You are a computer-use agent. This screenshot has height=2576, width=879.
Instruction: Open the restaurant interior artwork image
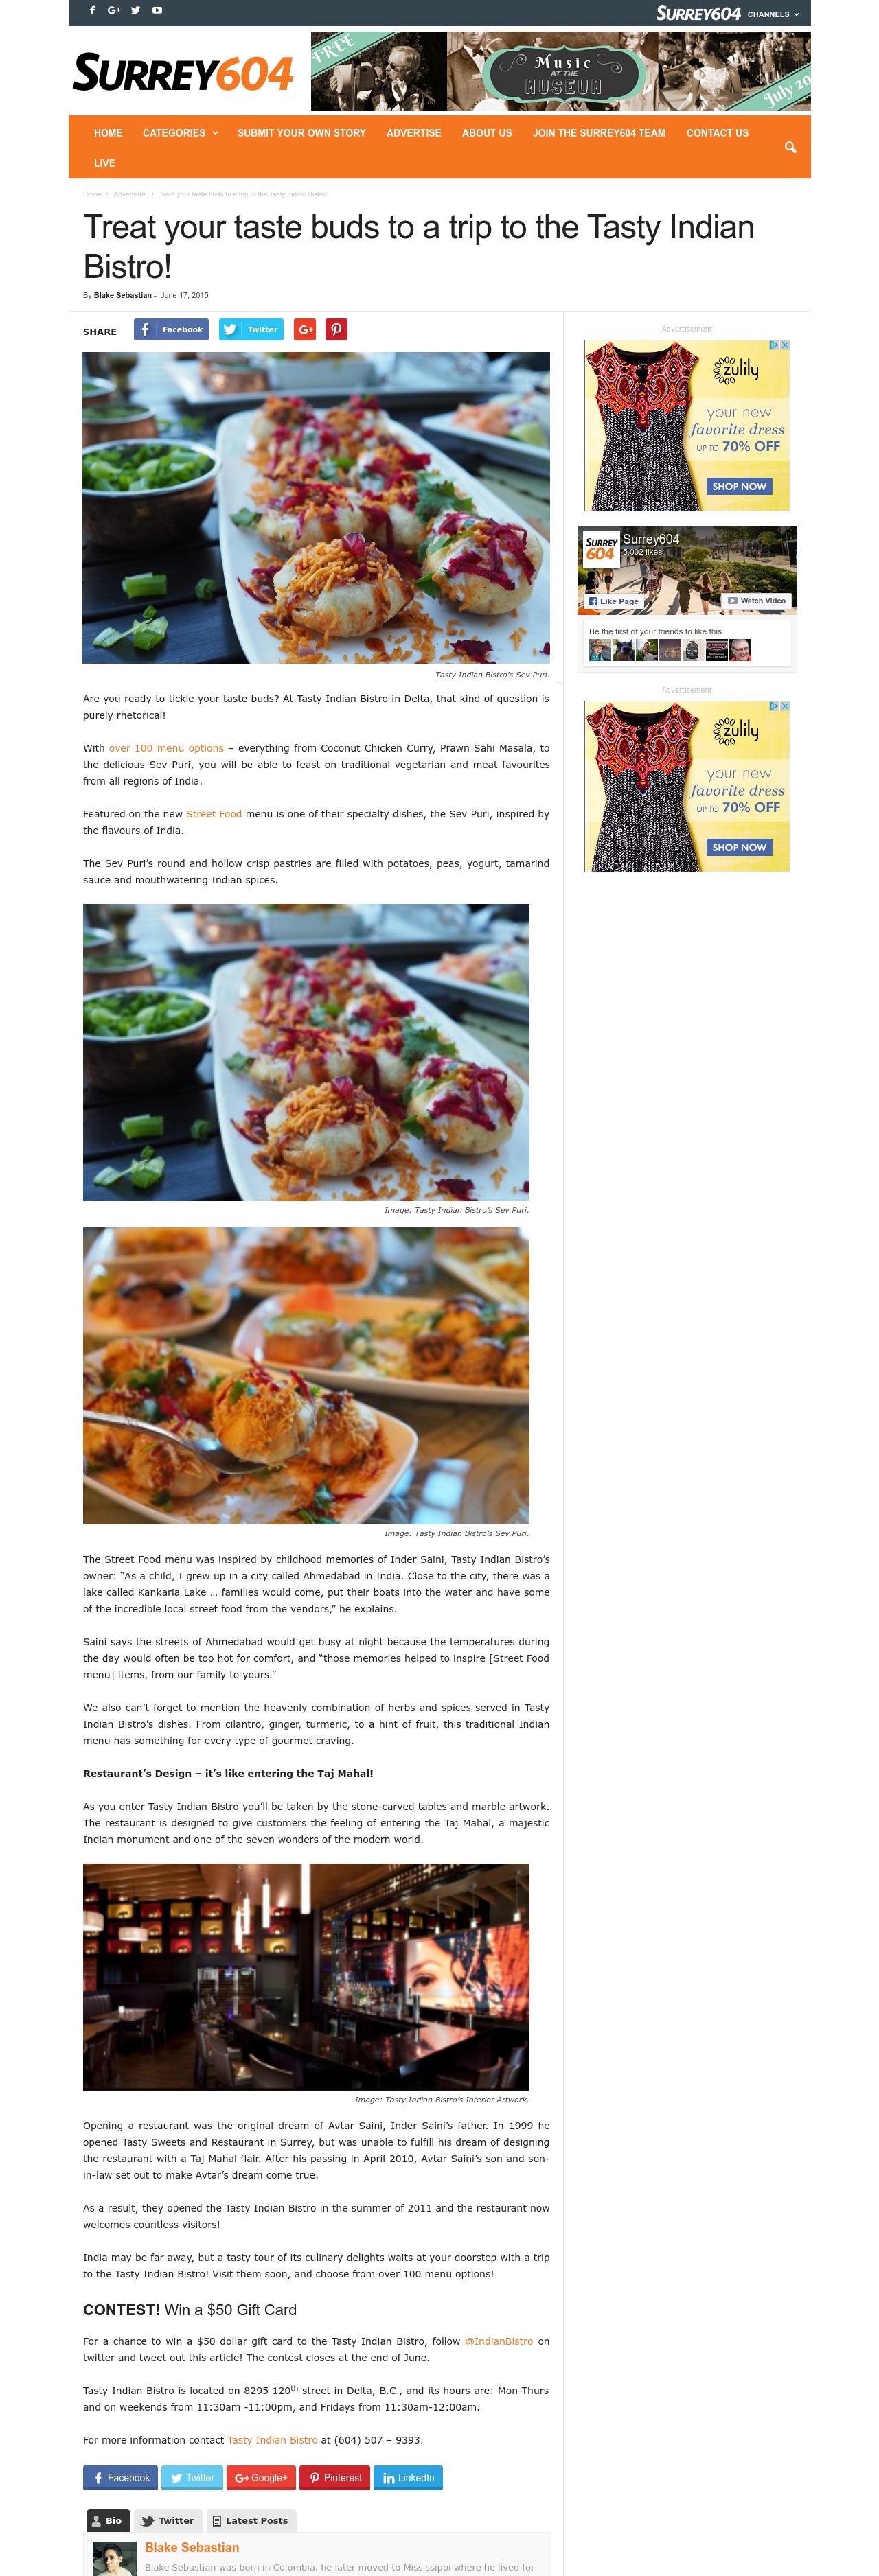(x=306, y=1975)
